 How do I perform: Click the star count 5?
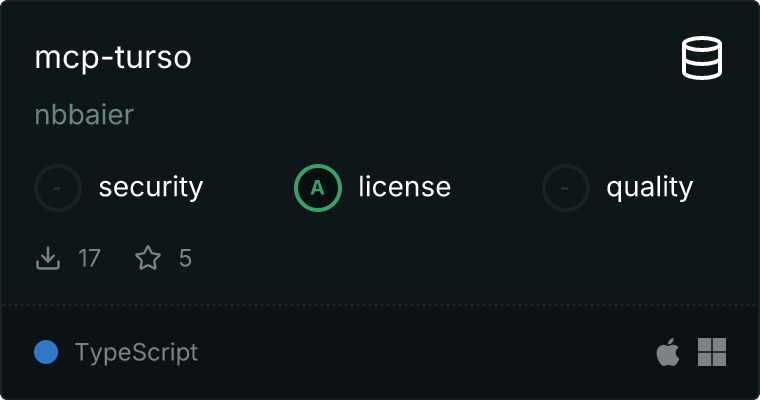[x=185, y=259]
